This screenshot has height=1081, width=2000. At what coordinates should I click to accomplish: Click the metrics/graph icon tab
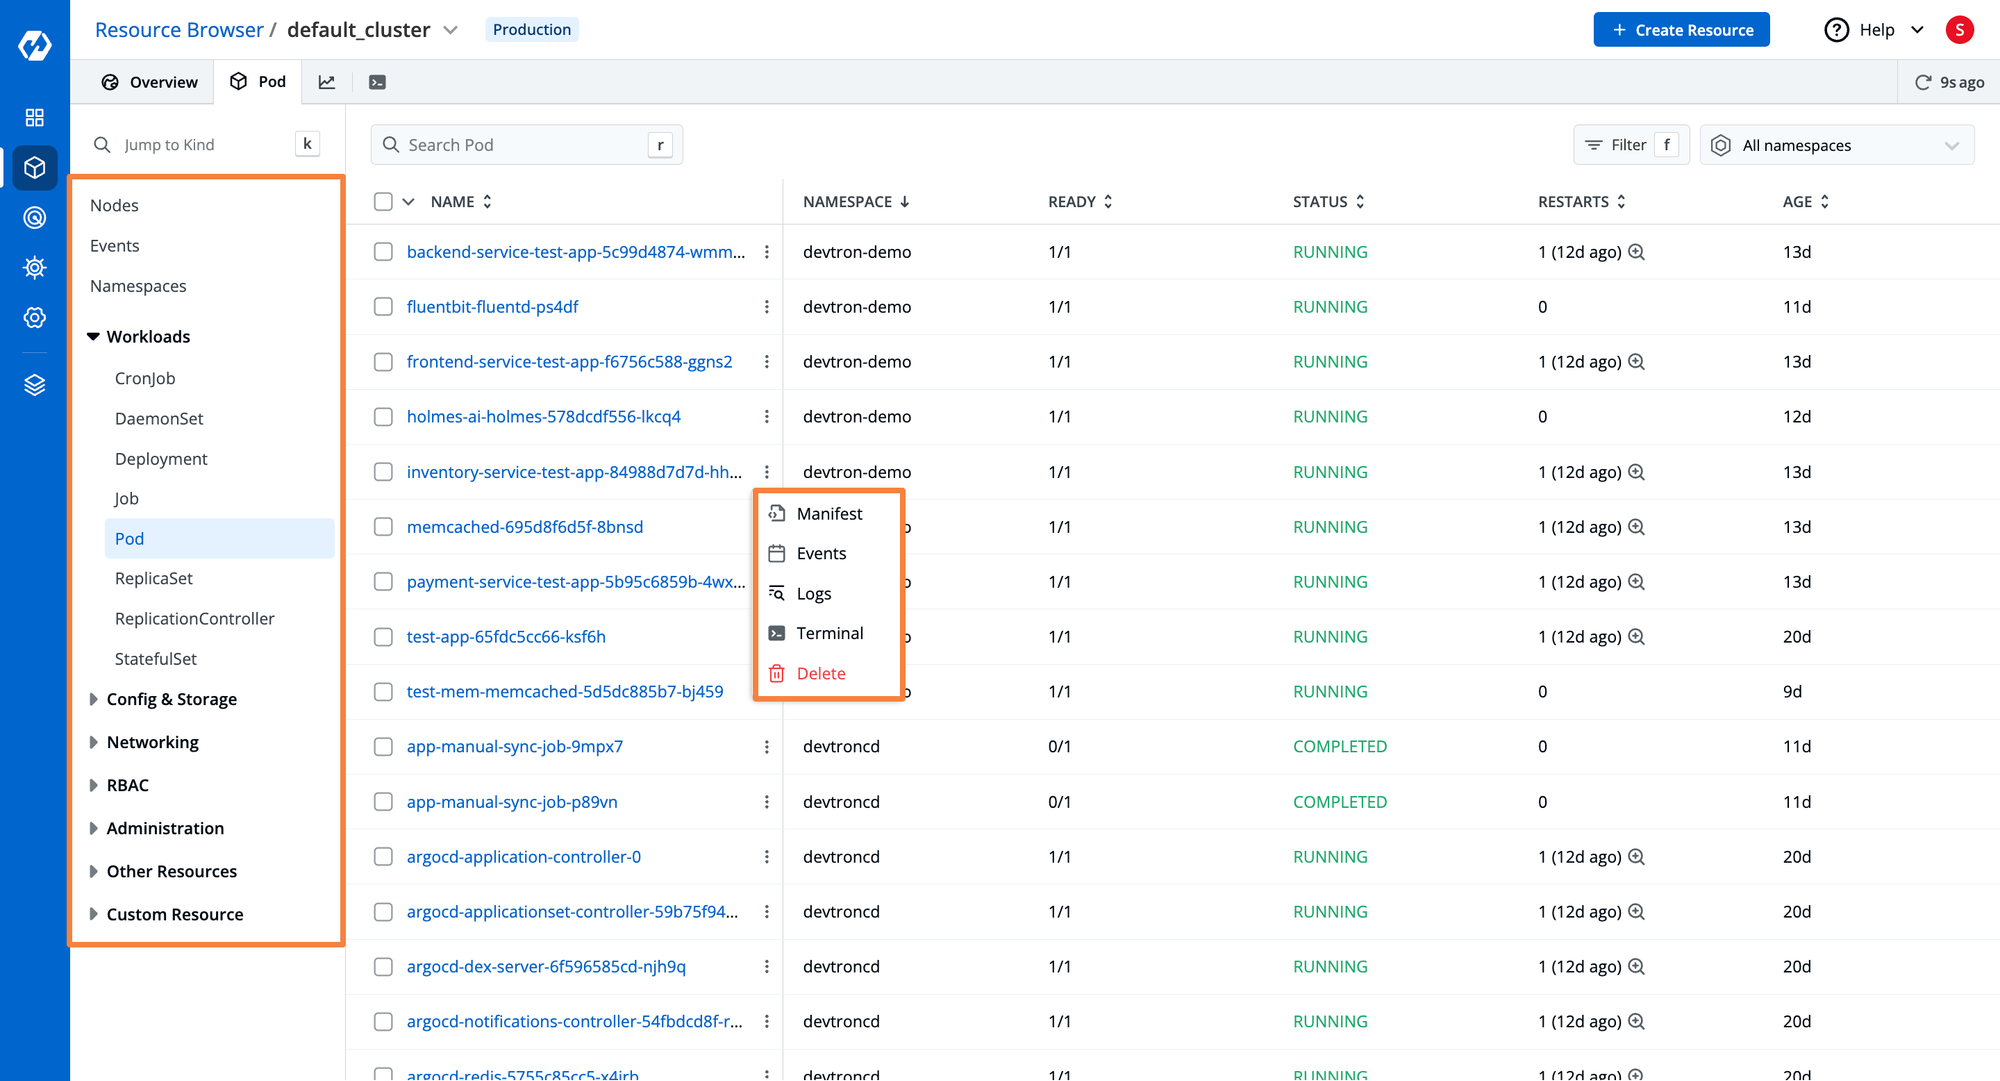(327, 81)
